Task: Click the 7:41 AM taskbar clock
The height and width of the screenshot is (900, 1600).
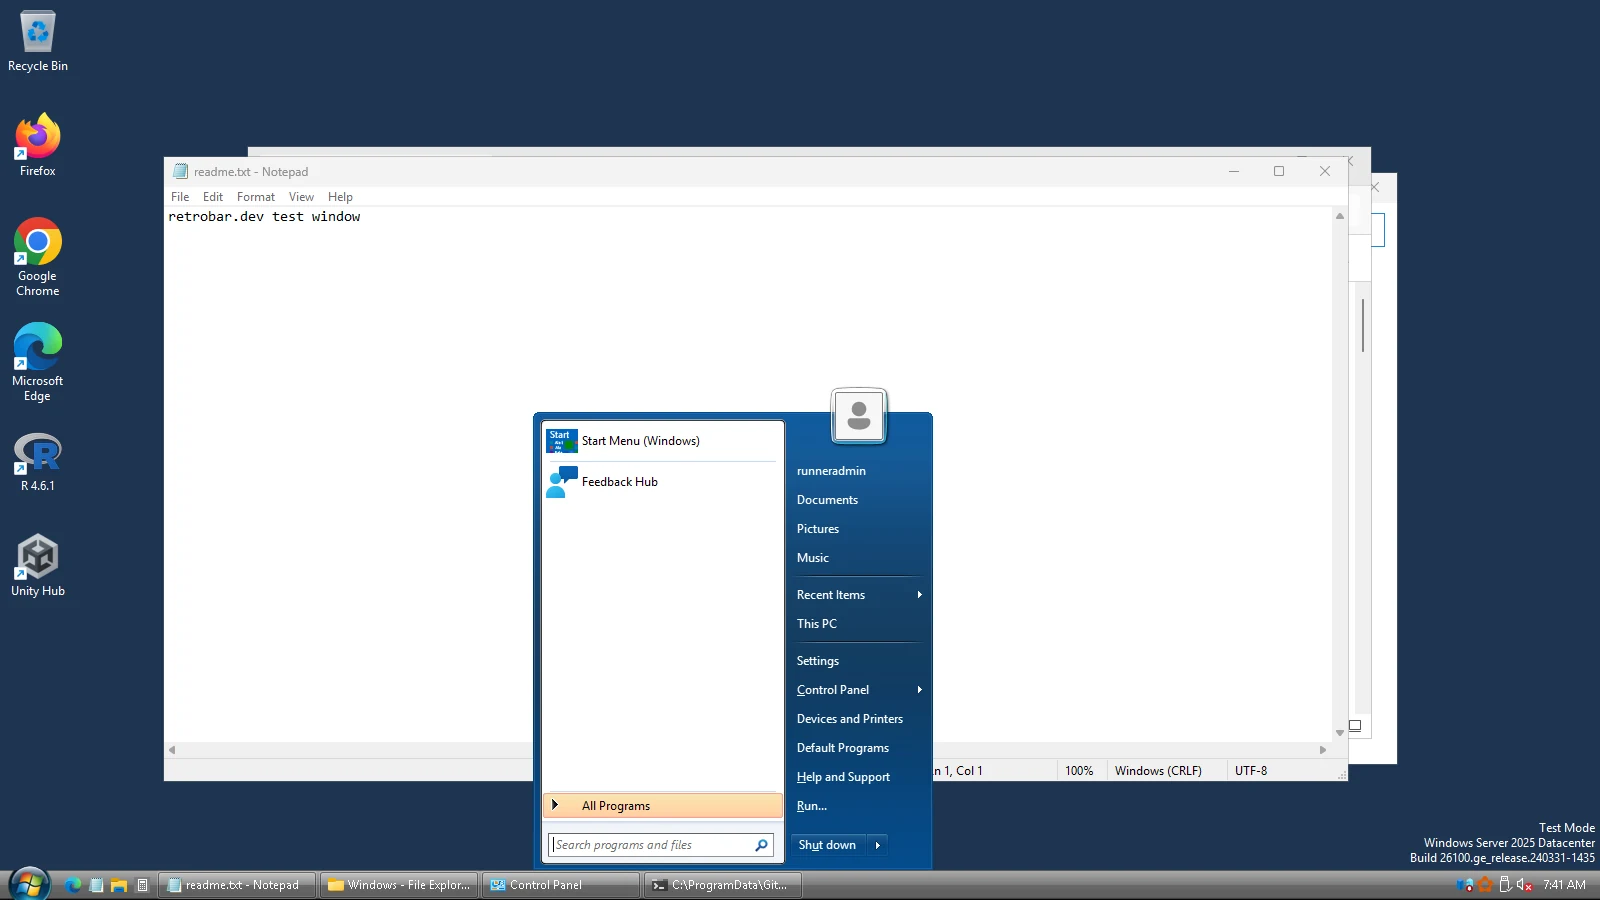Action: tap(1564, 885)
